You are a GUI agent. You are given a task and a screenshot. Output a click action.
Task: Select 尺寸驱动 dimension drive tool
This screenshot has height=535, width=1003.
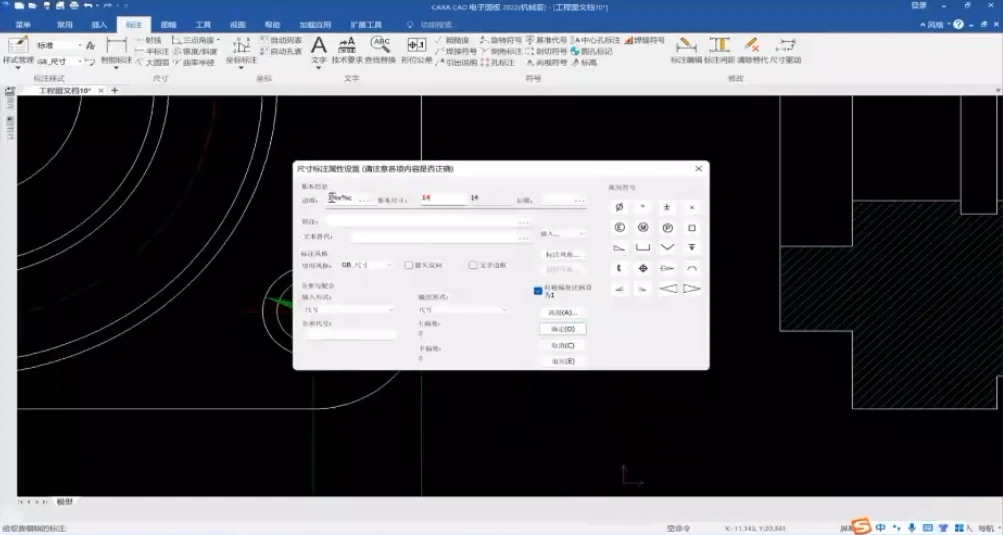[x=786, y=51]
